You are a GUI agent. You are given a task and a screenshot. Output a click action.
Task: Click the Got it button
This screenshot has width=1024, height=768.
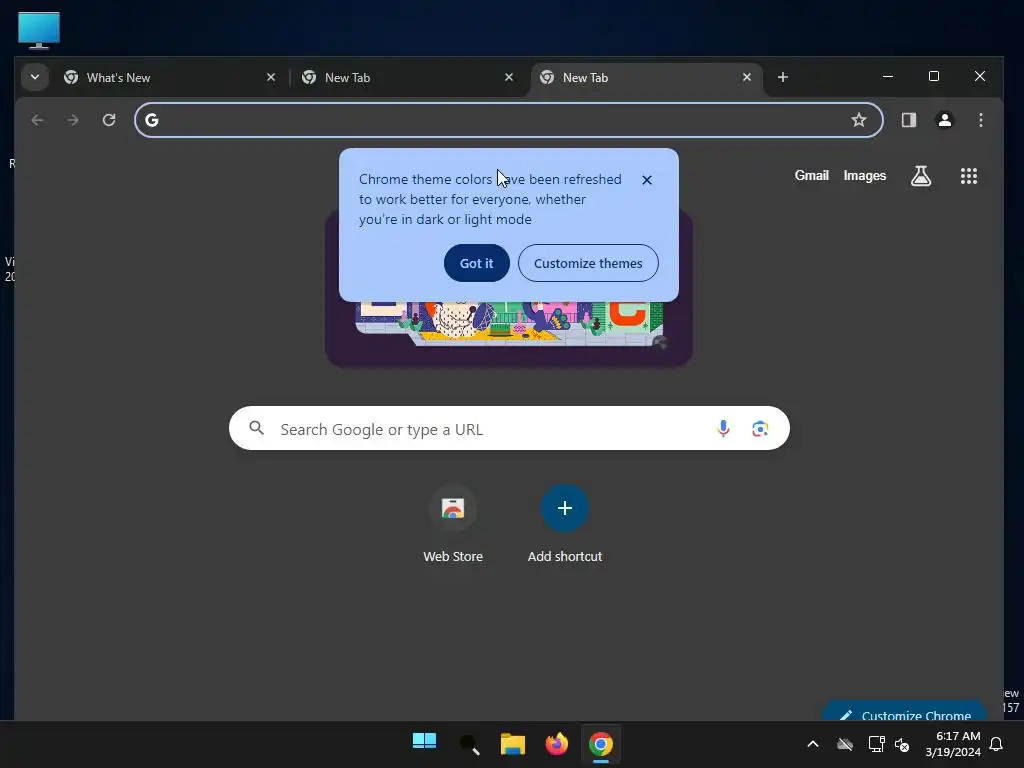point(477,263)
